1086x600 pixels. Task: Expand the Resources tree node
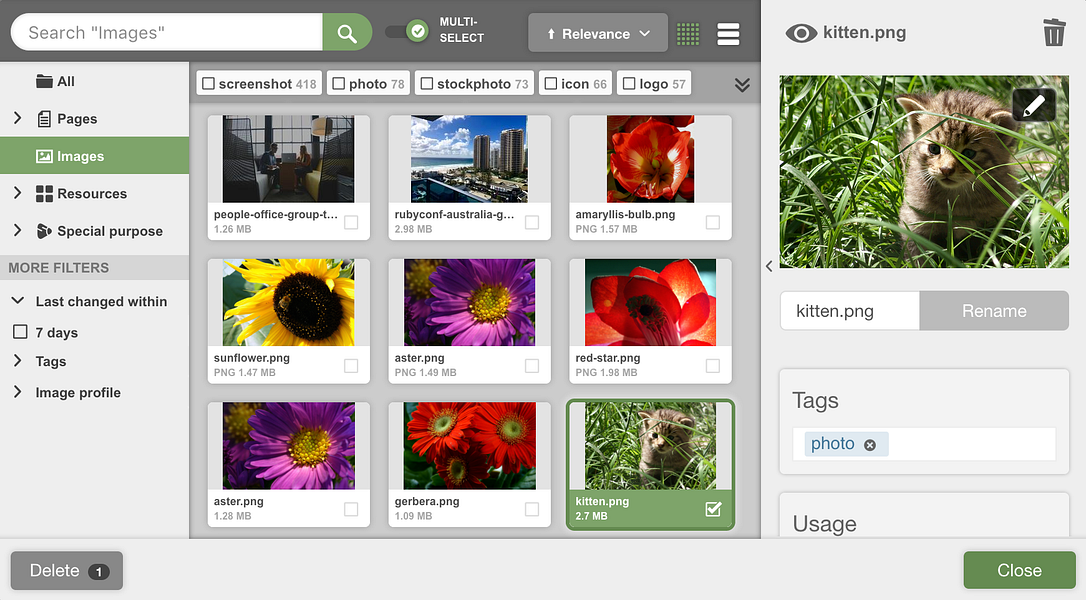point(17,193)
